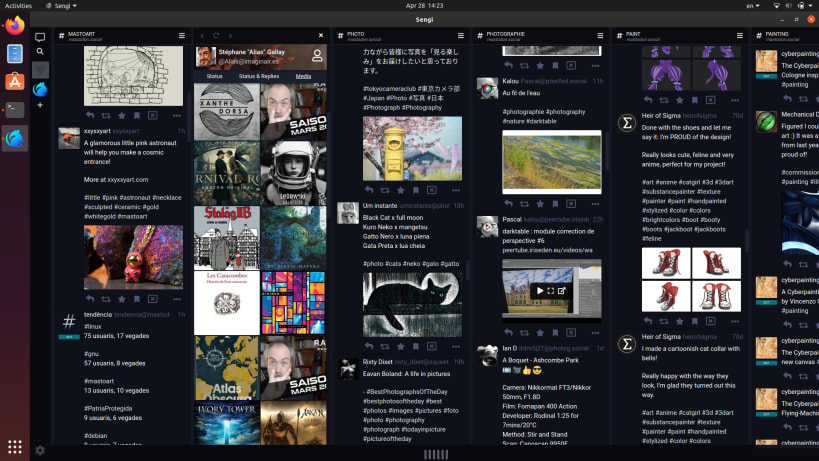
Task: Favorite the red shoes post
Action: point(680,321)
